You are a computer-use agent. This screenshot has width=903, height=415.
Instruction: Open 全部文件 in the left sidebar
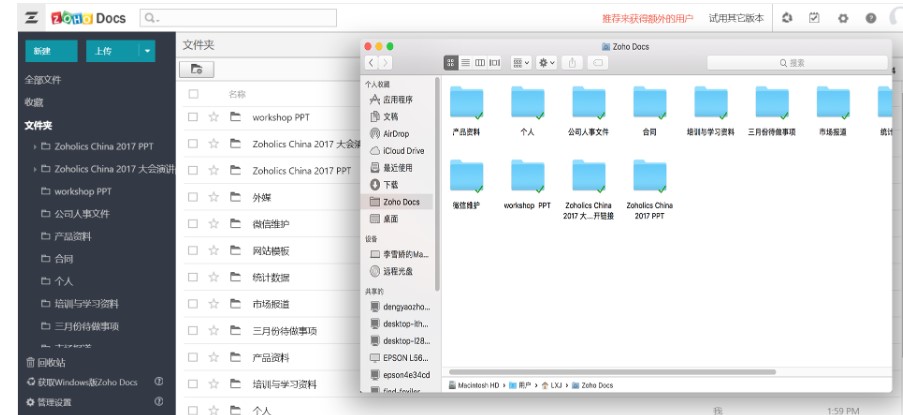click(x=43, y=80)
